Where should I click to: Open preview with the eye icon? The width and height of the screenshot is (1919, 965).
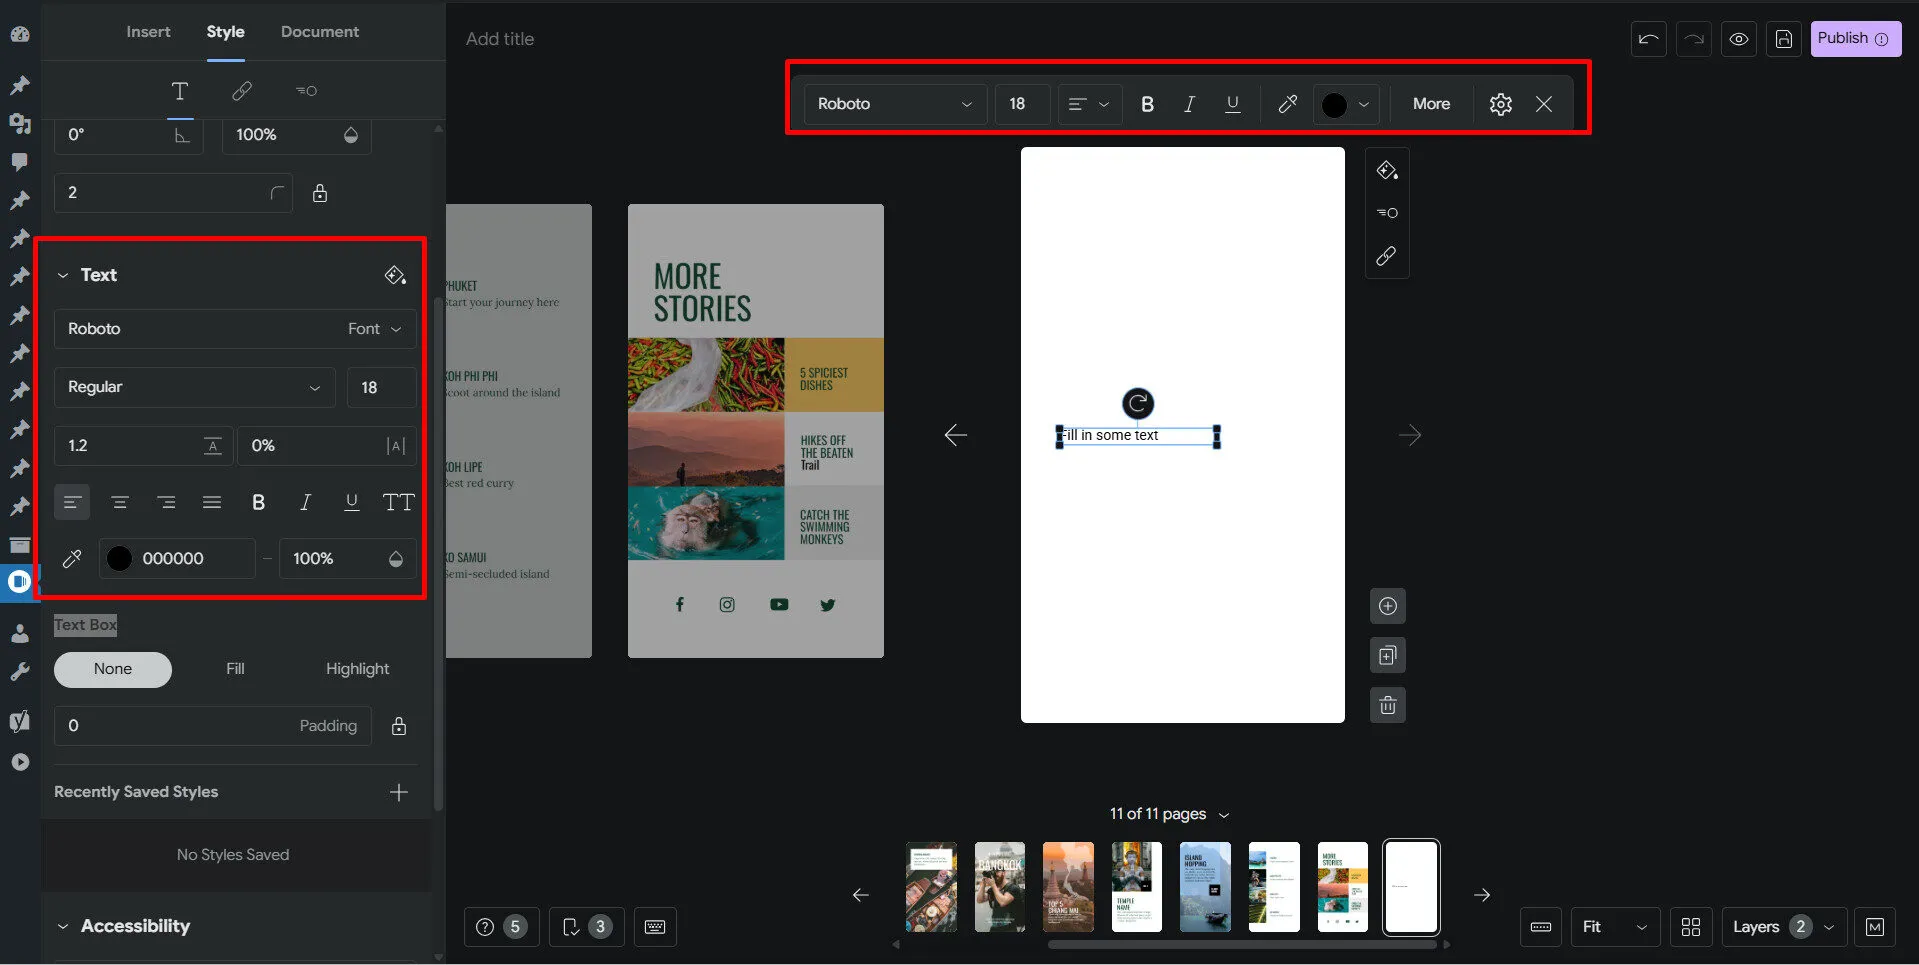coord(1739,39)
